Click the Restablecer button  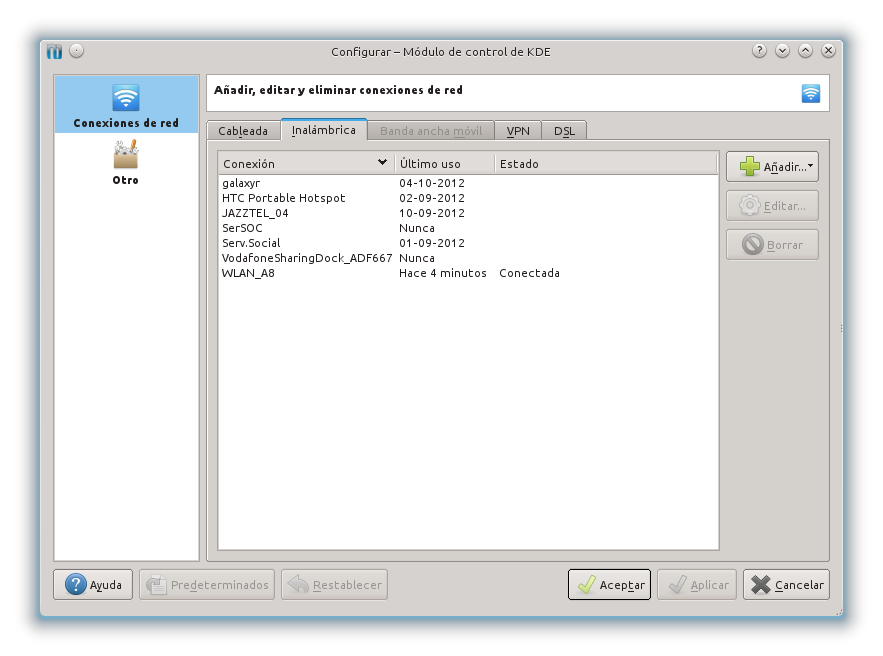tap(335, 584)
